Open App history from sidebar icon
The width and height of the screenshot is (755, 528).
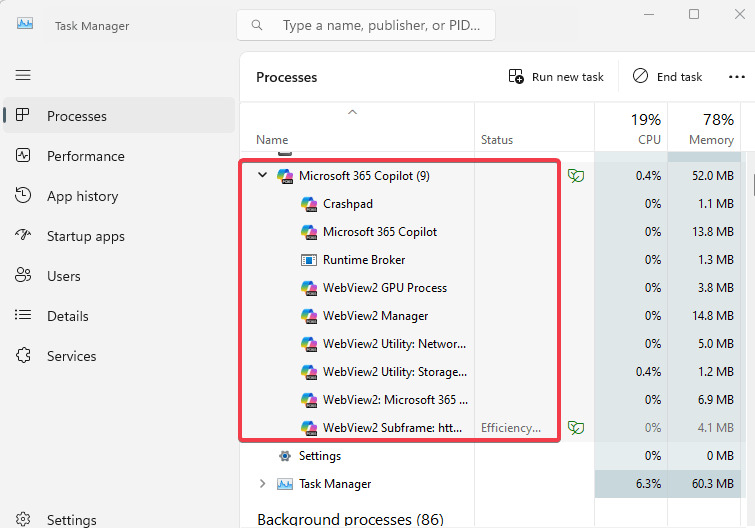pos(23,195)
